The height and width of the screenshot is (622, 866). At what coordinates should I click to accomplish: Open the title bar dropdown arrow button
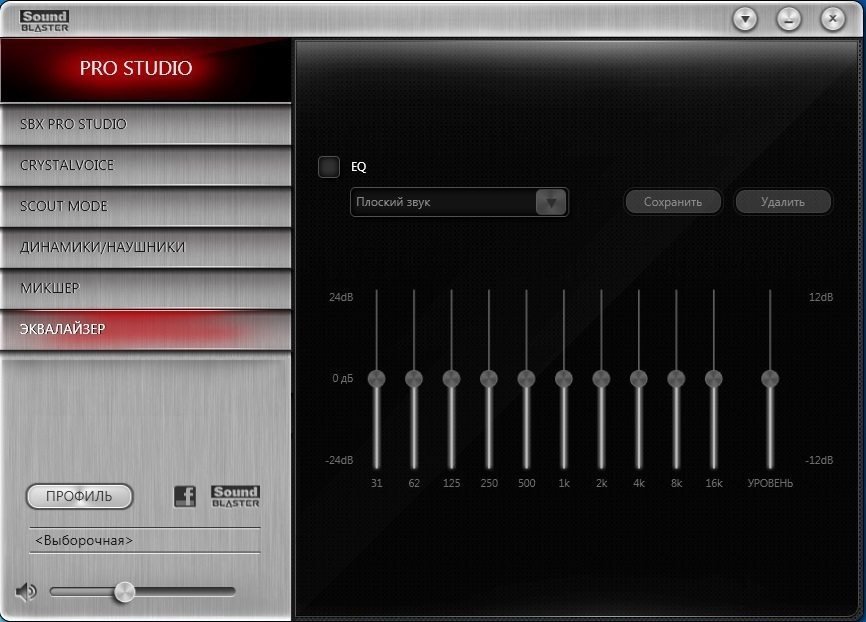pos(745,19)
